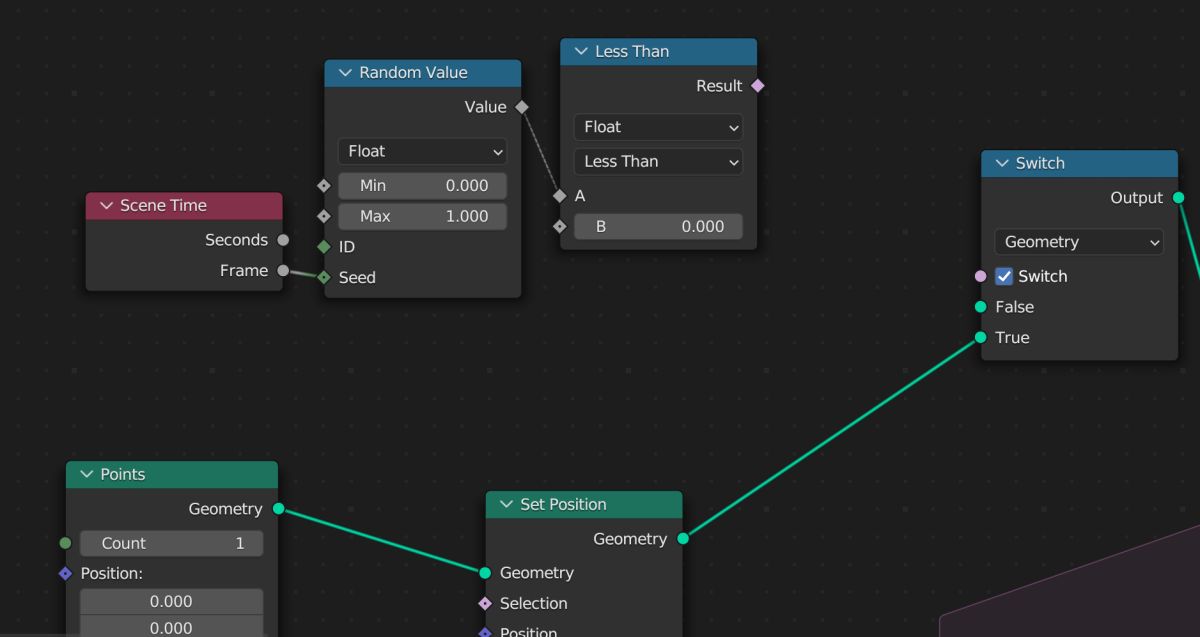Click the Max value field in Random Value

coord(422,216)
